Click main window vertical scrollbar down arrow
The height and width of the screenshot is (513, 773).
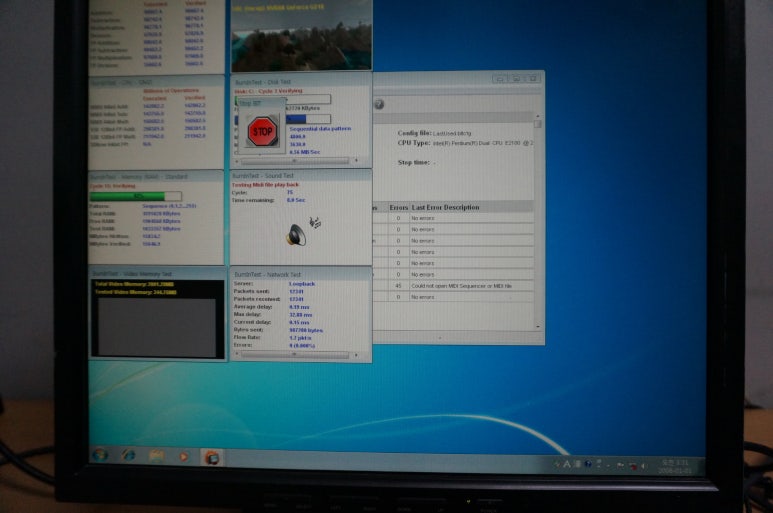coord(538,326)
